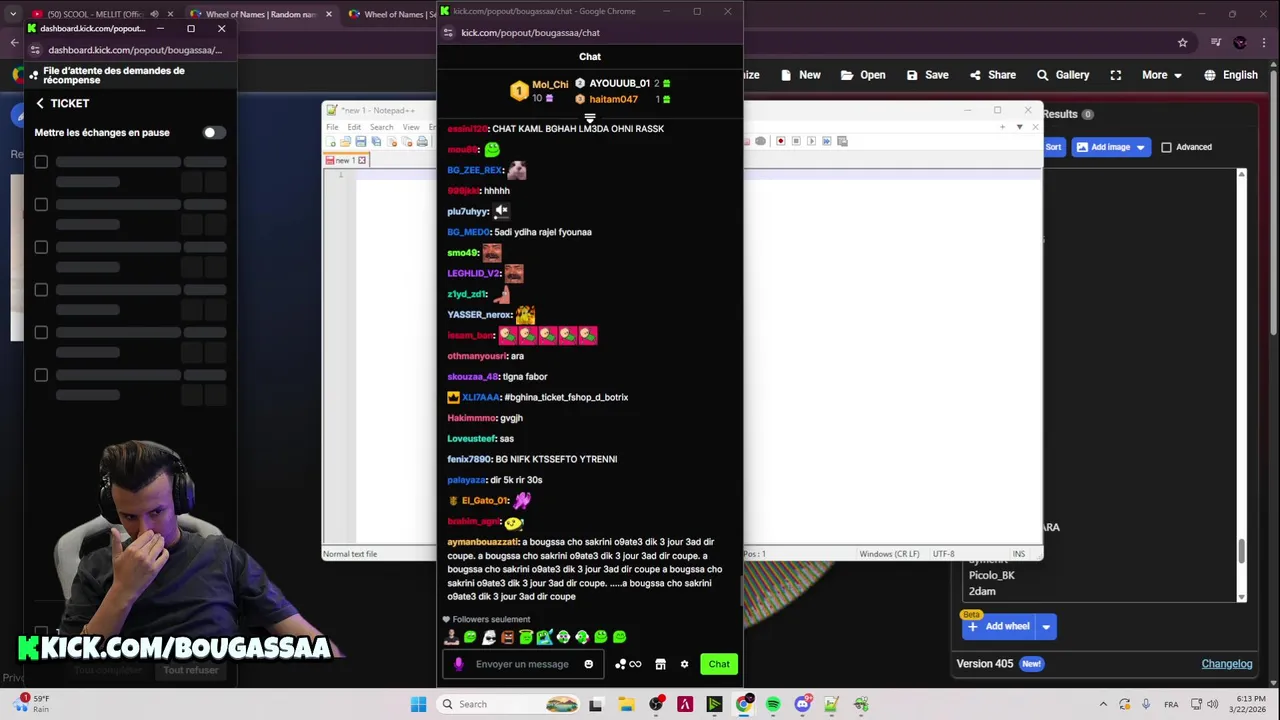
Task: Click Open in Wheel of Names toolbar
Action: click(863, 75)
